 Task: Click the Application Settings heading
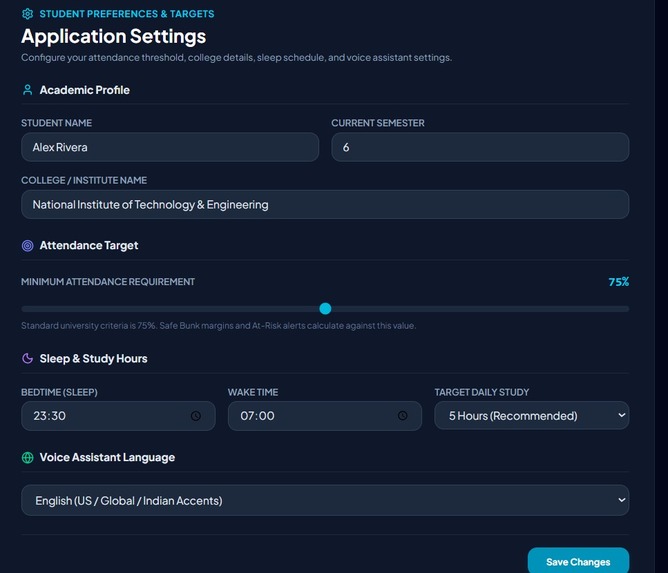(x=114, y=37)
